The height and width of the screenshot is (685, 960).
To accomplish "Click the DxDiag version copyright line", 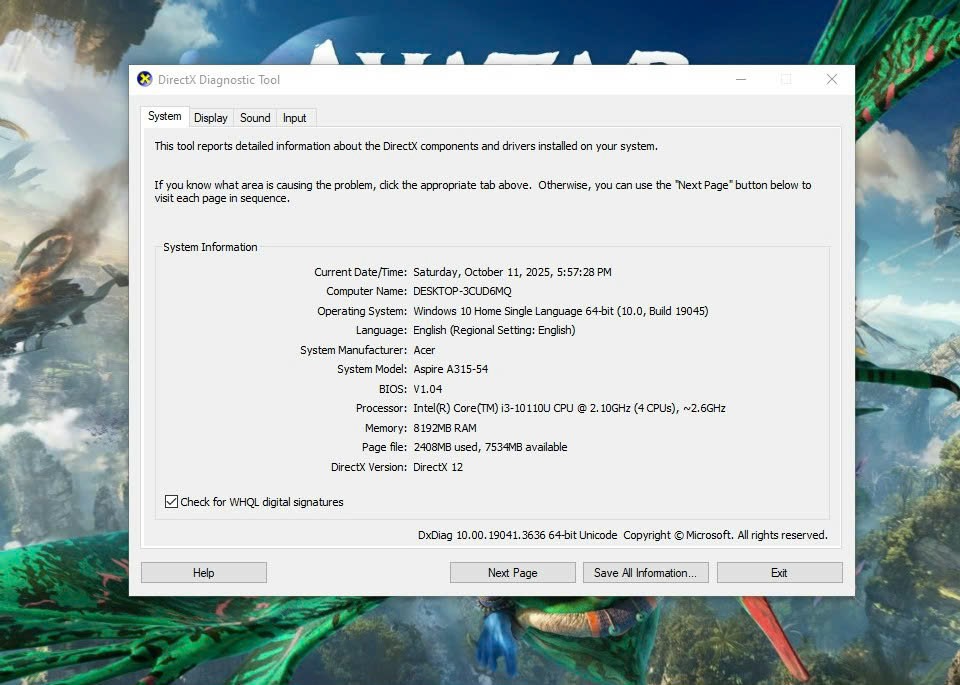I will [622, 535].
